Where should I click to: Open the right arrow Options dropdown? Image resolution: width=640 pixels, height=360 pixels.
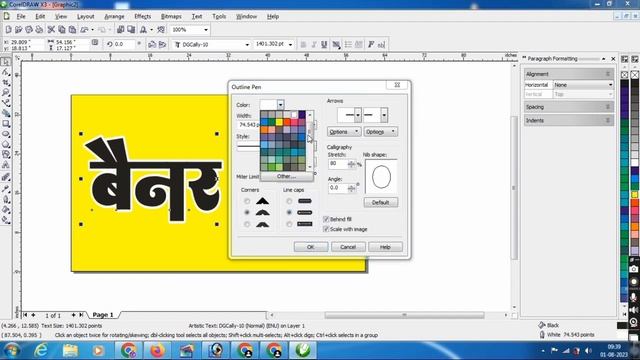[x=380, y=132]
